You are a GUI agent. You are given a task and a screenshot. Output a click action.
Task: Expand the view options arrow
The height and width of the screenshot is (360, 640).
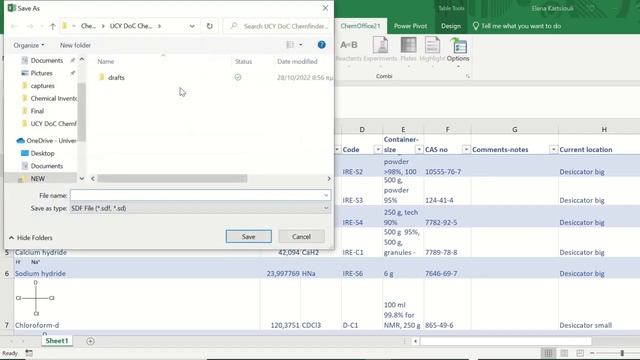[x=301, y=45]
